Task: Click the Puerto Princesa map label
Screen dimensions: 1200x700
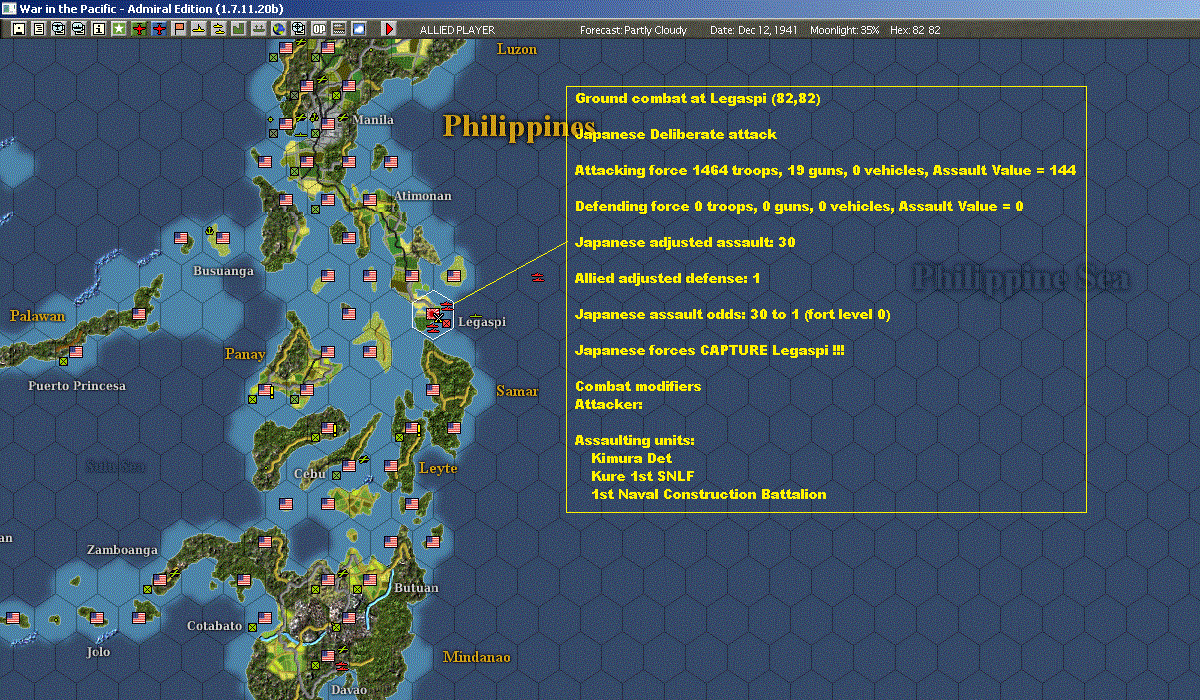Action: pos(77,386)
